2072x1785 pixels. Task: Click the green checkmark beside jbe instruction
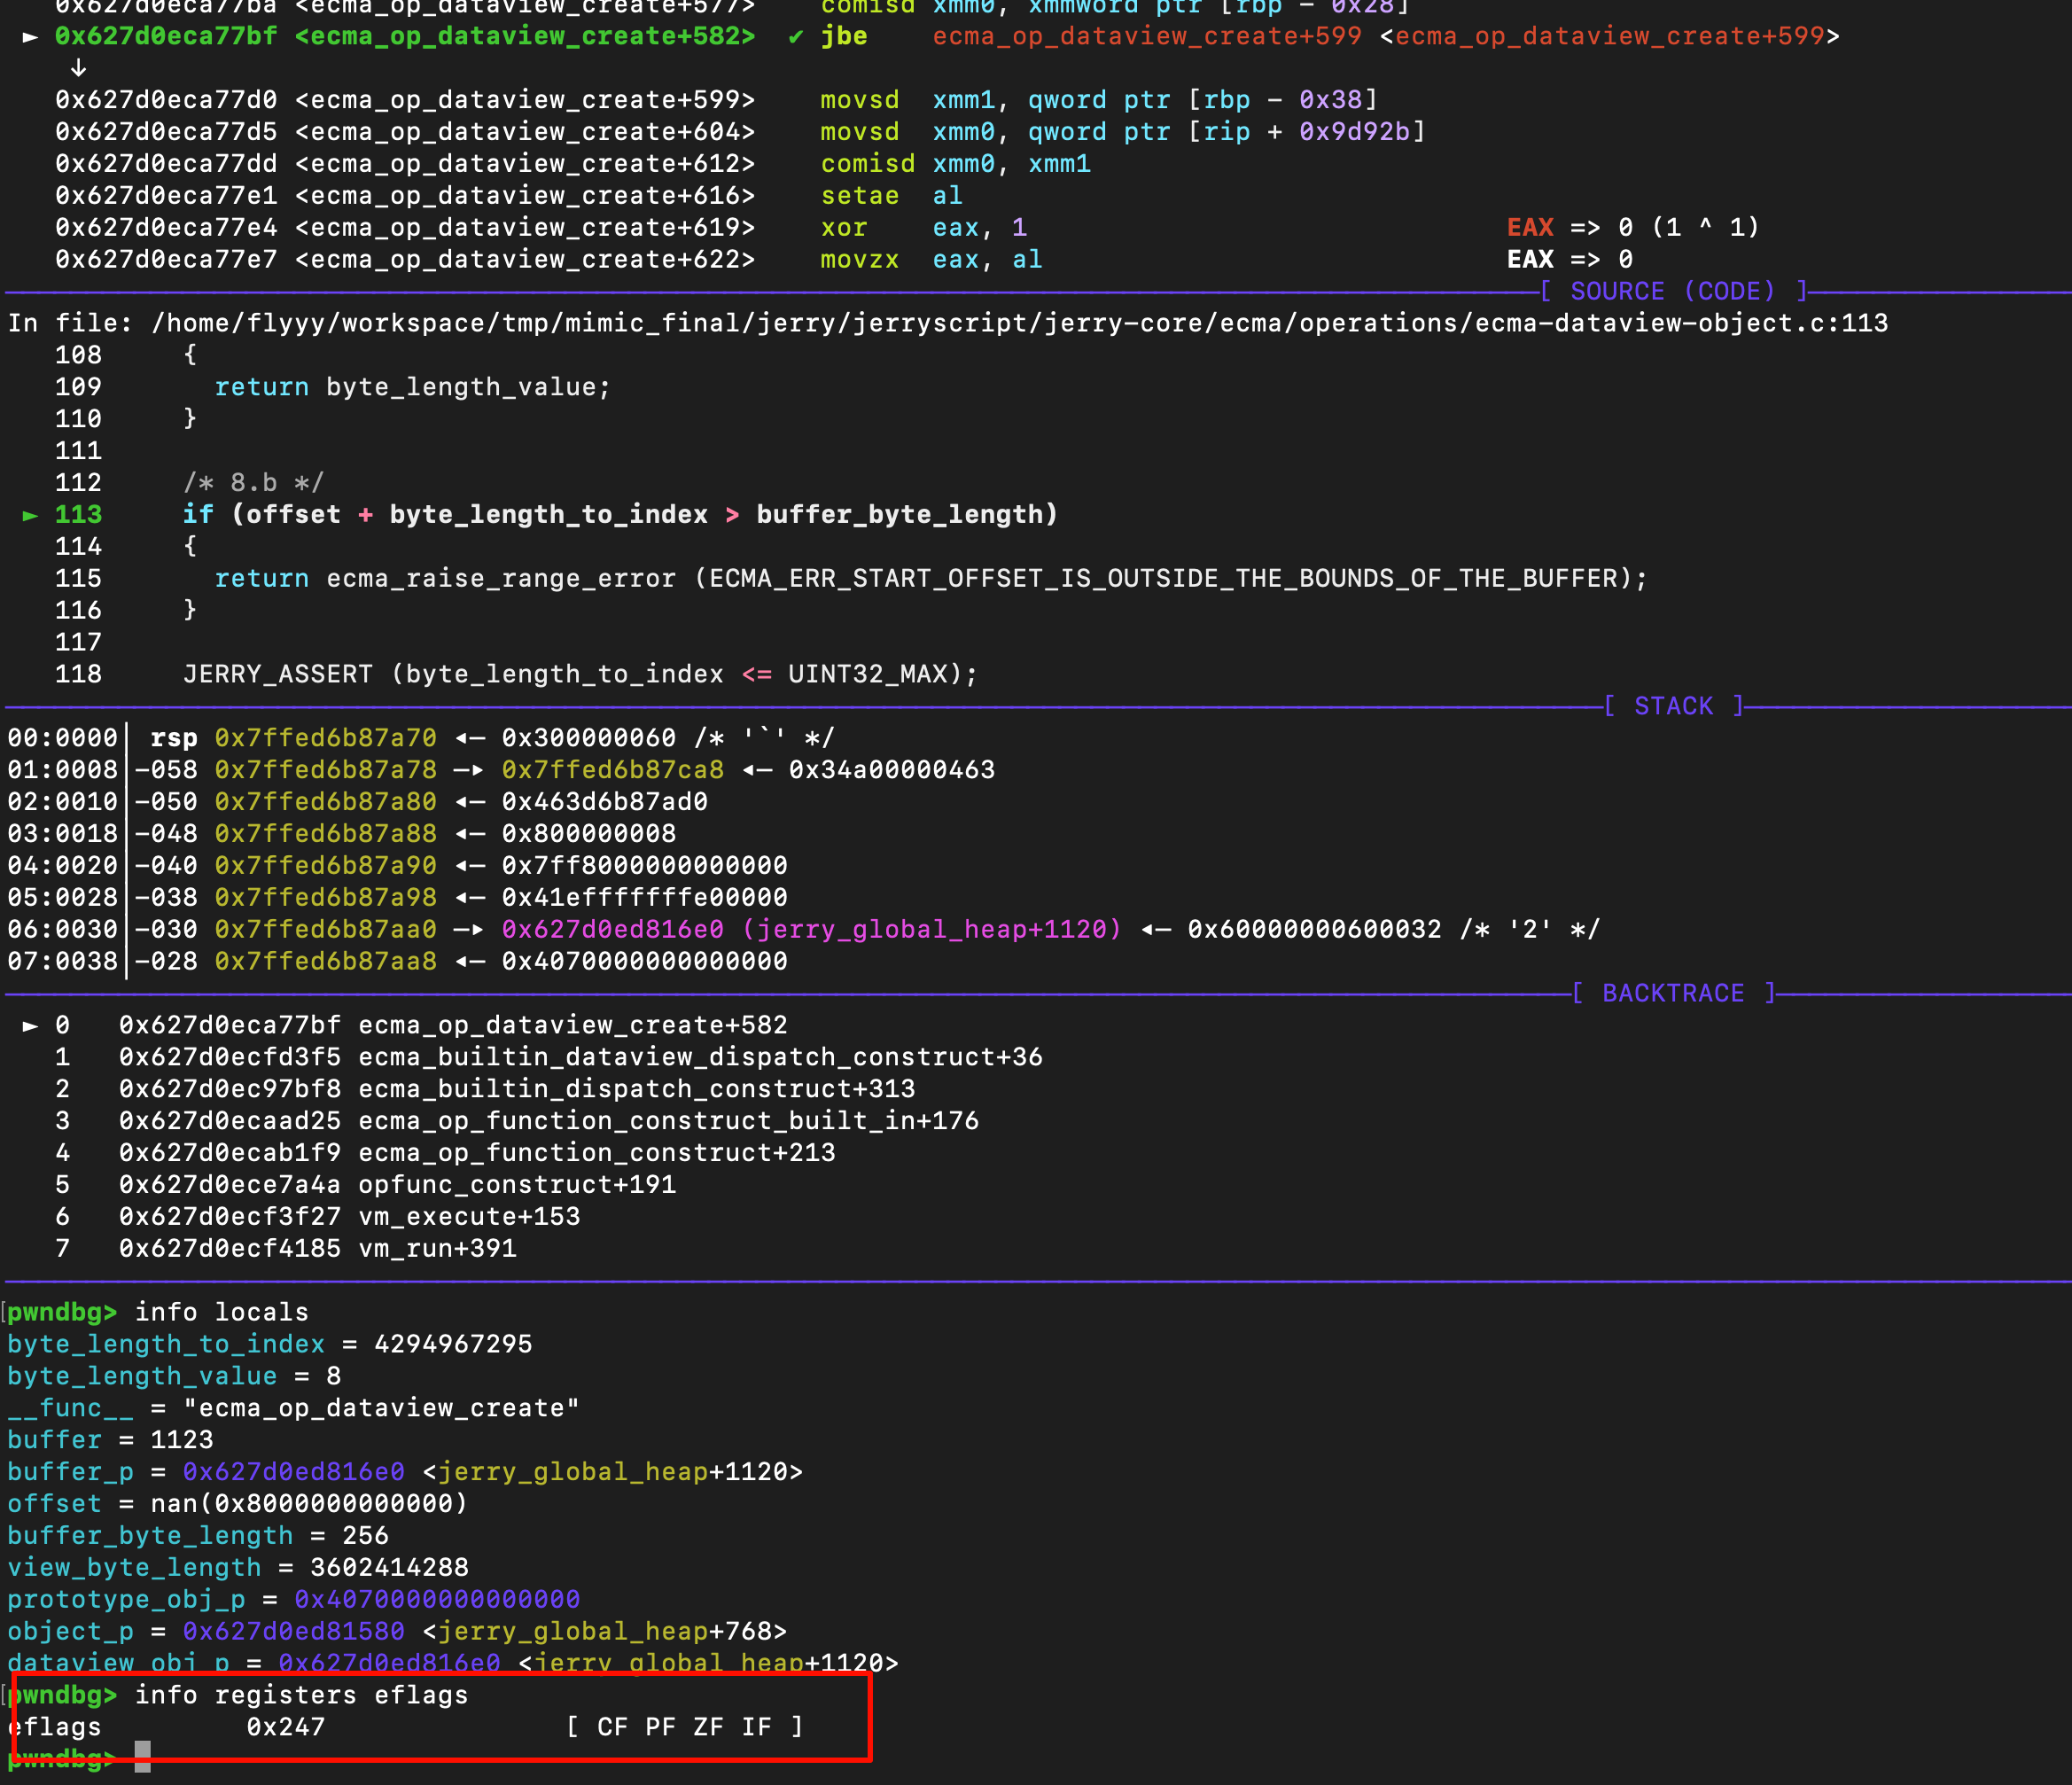(795, 37)
